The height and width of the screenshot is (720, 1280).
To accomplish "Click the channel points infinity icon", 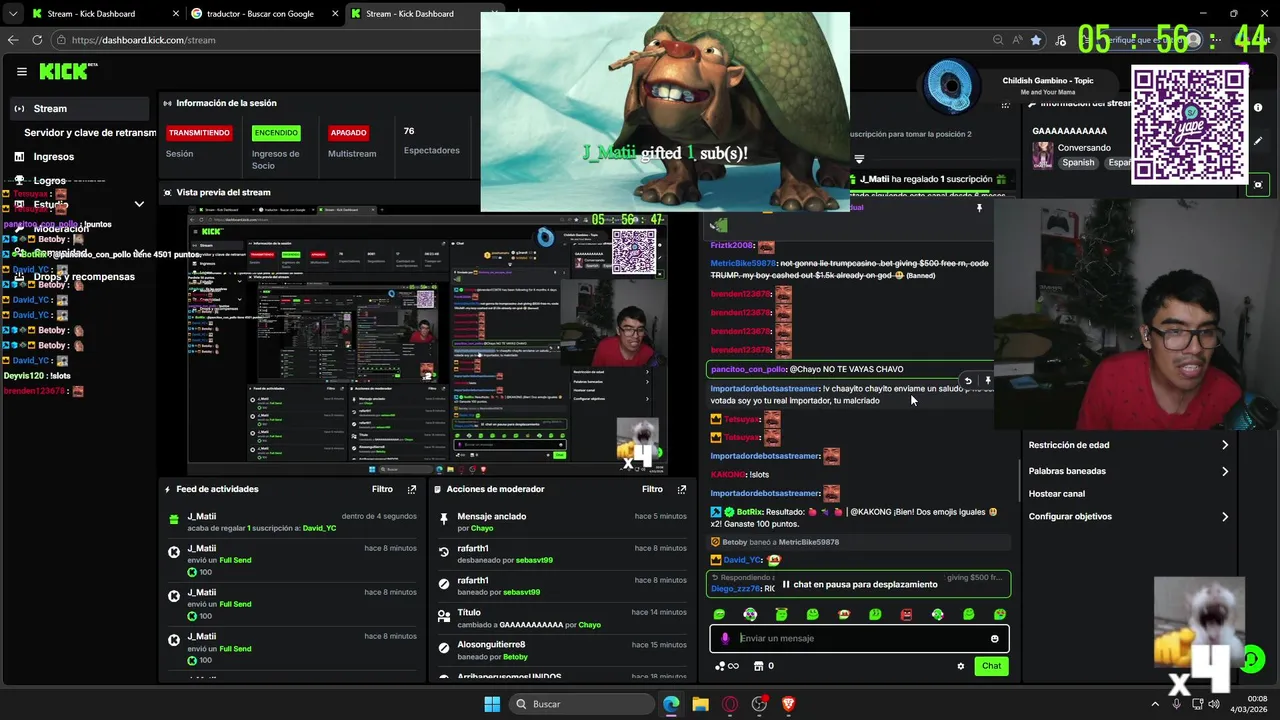I will pos(727,666).
